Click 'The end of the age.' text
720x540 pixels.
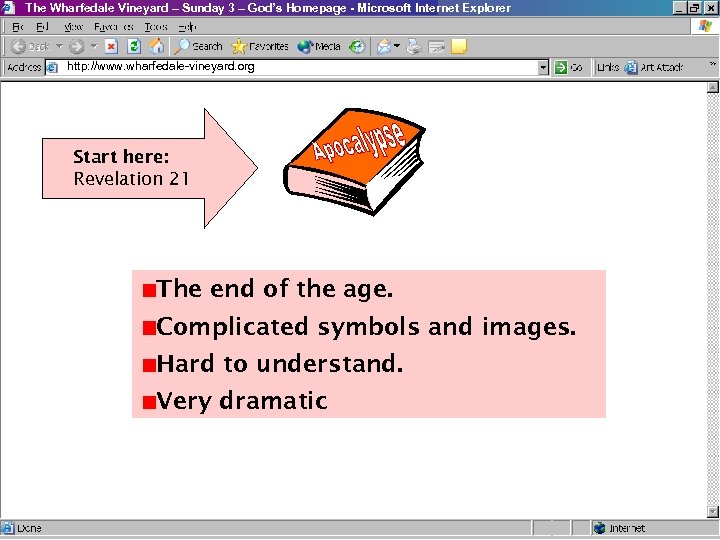275,289
